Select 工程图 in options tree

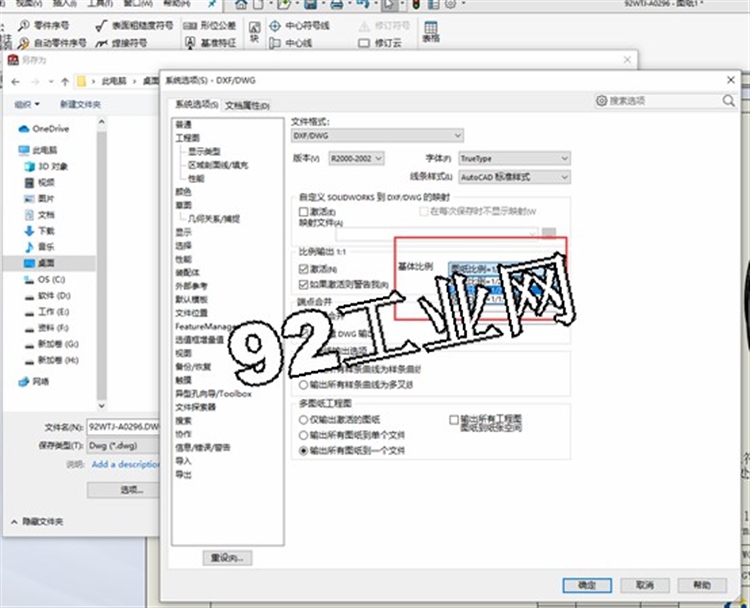pyautogui.click(x=187, y=138)
